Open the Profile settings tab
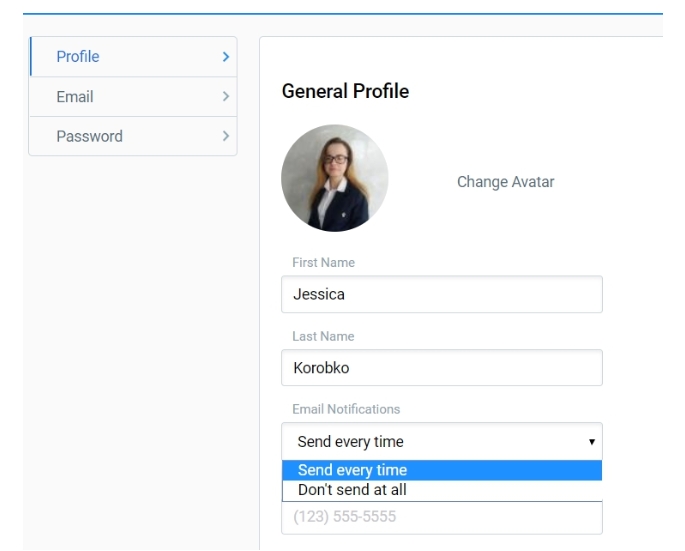 (78, 57)
